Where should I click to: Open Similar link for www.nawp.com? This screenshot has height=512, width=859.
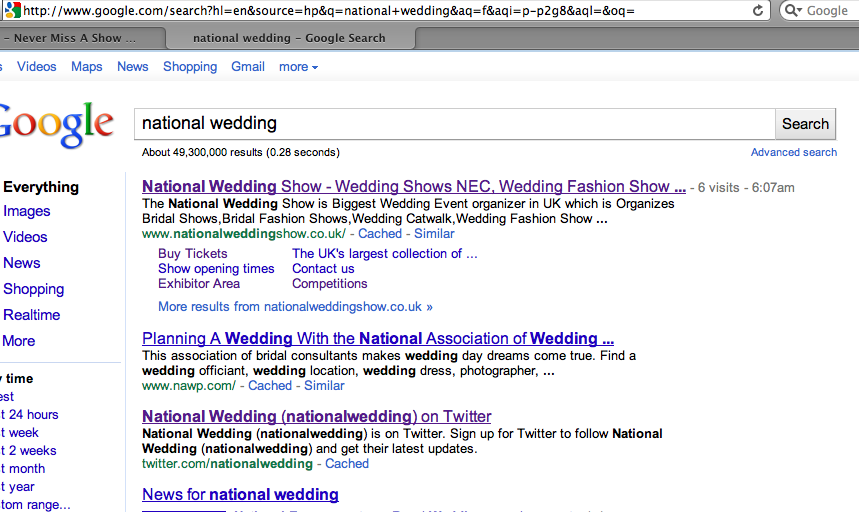324,386
